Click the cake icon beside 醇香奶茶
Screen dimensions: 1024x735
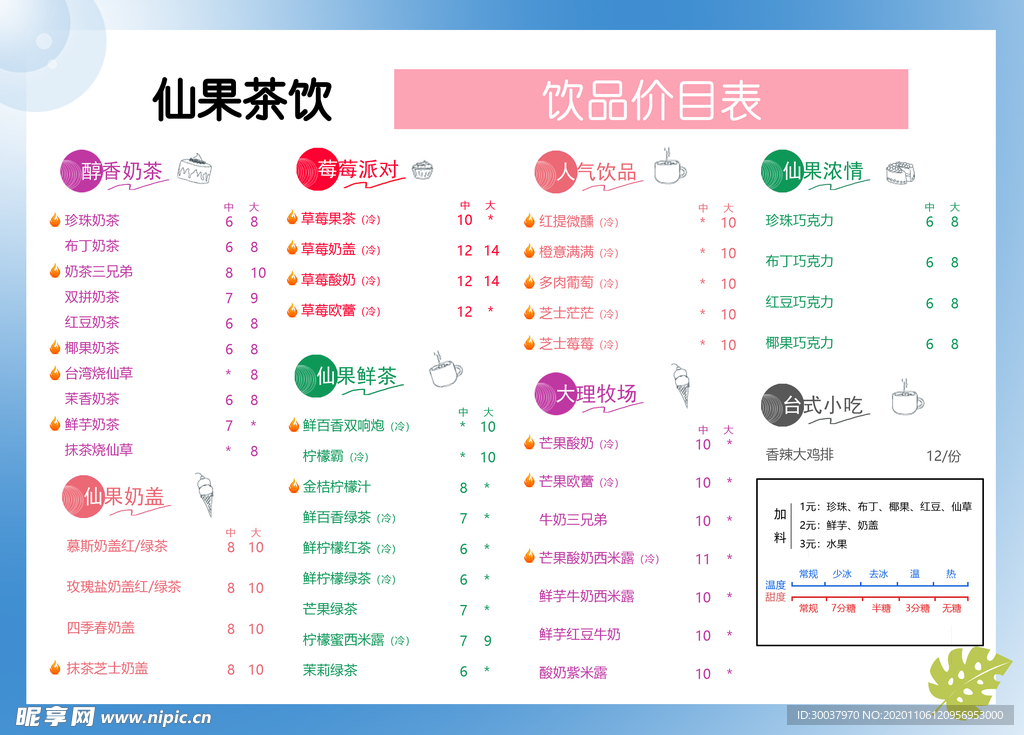point(196,170)
